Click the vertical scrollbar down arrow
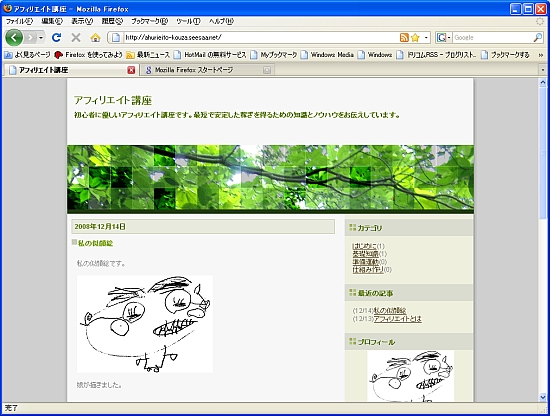 pyautogui.click(x=543, y=397)
